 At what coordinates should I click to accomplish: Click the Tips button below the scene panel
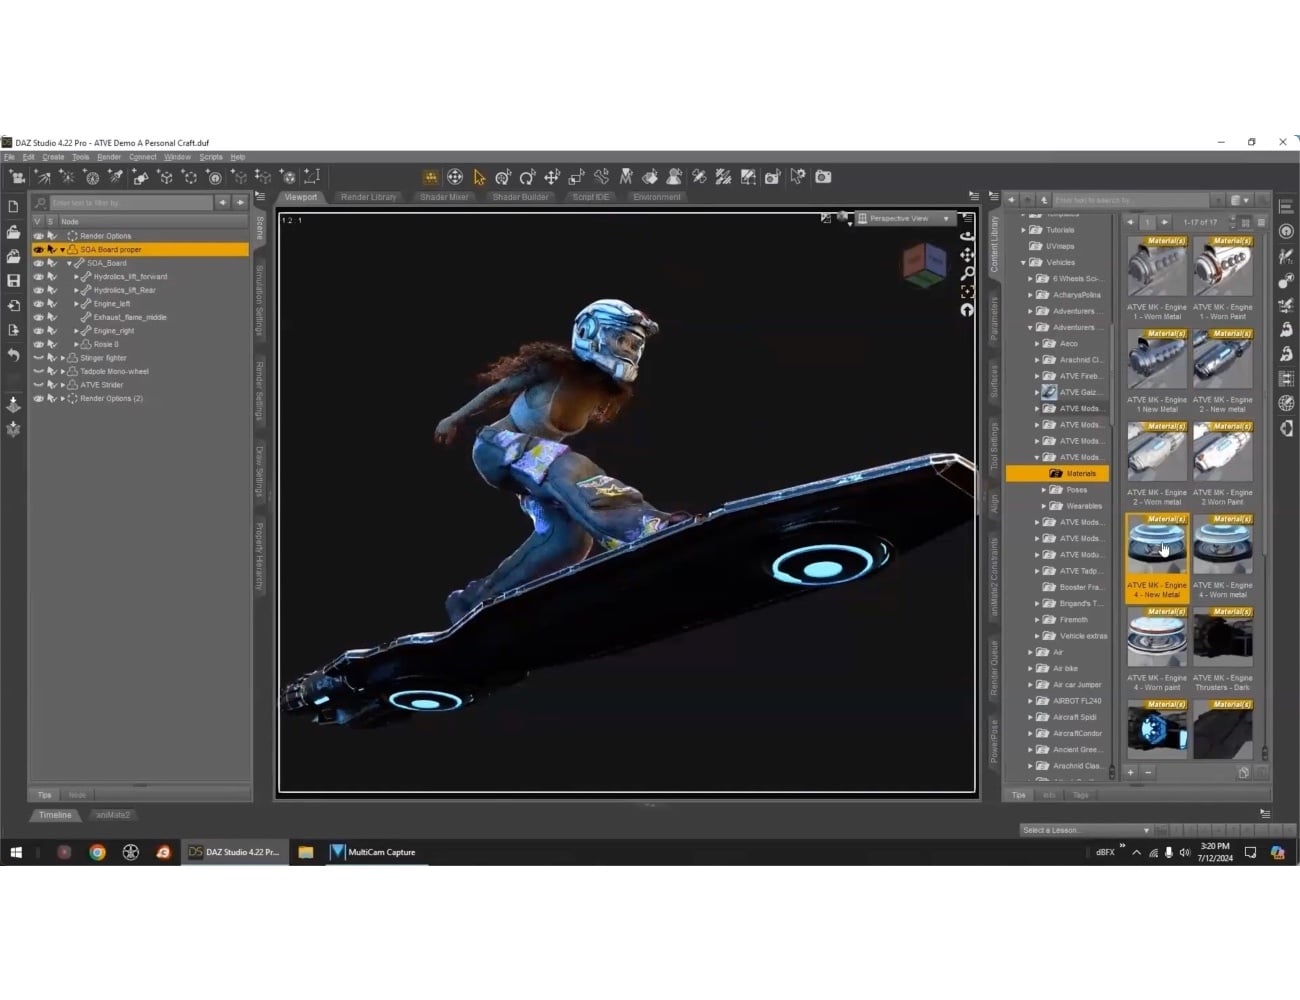[43, 794]
